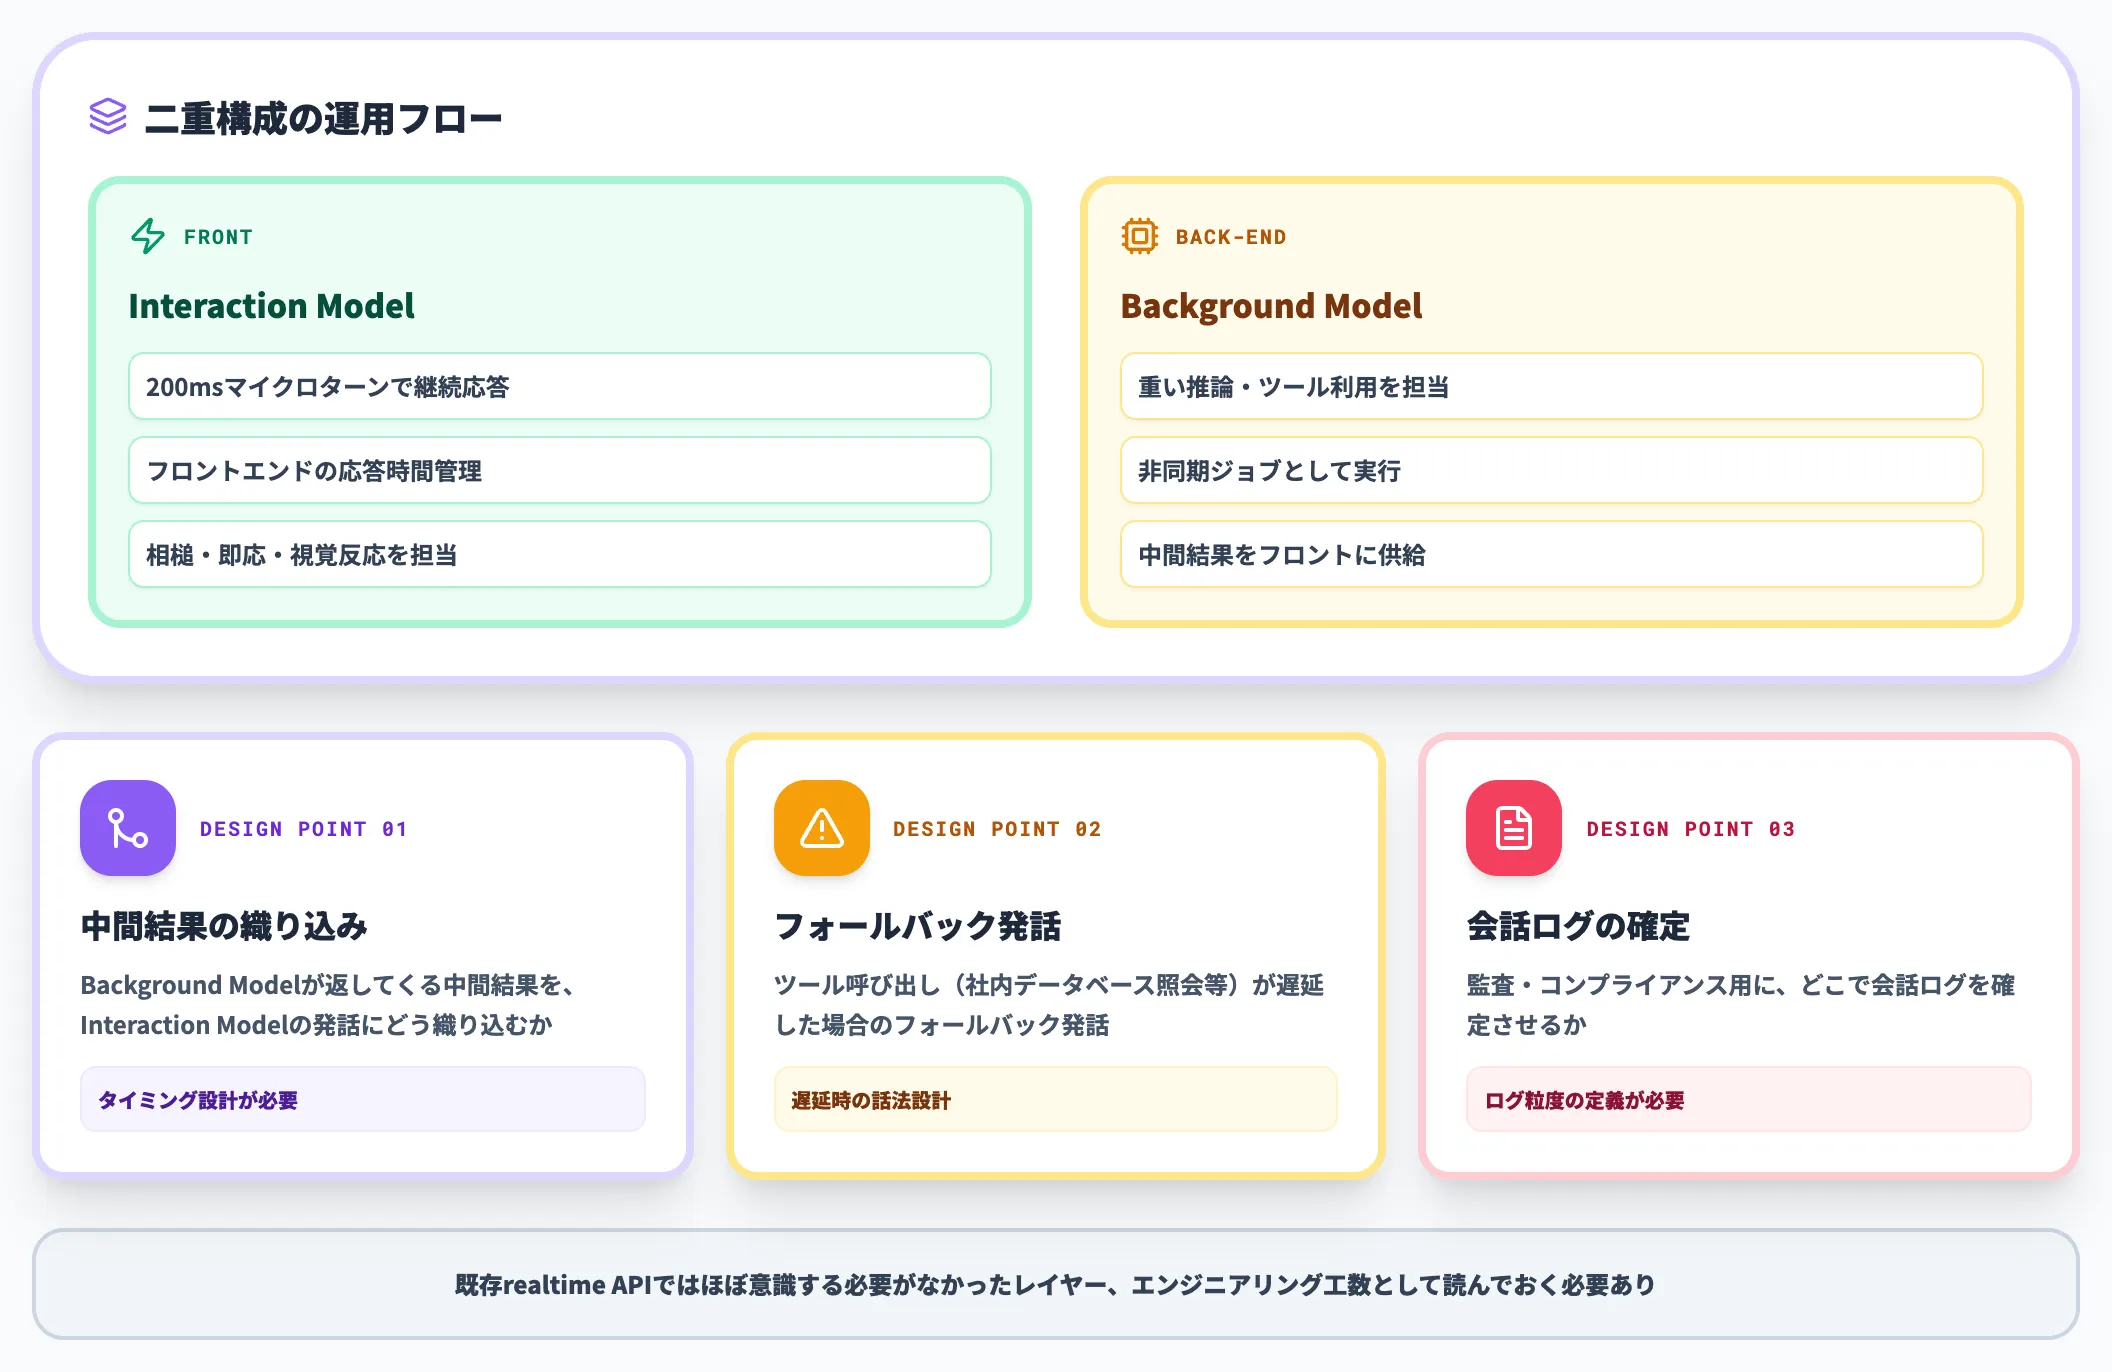Image resolution: width=2112 pixels, height=1372 pixels.
Task: Select the 200msマイクロターンで継続応答 item
Action: pos(560,386)
